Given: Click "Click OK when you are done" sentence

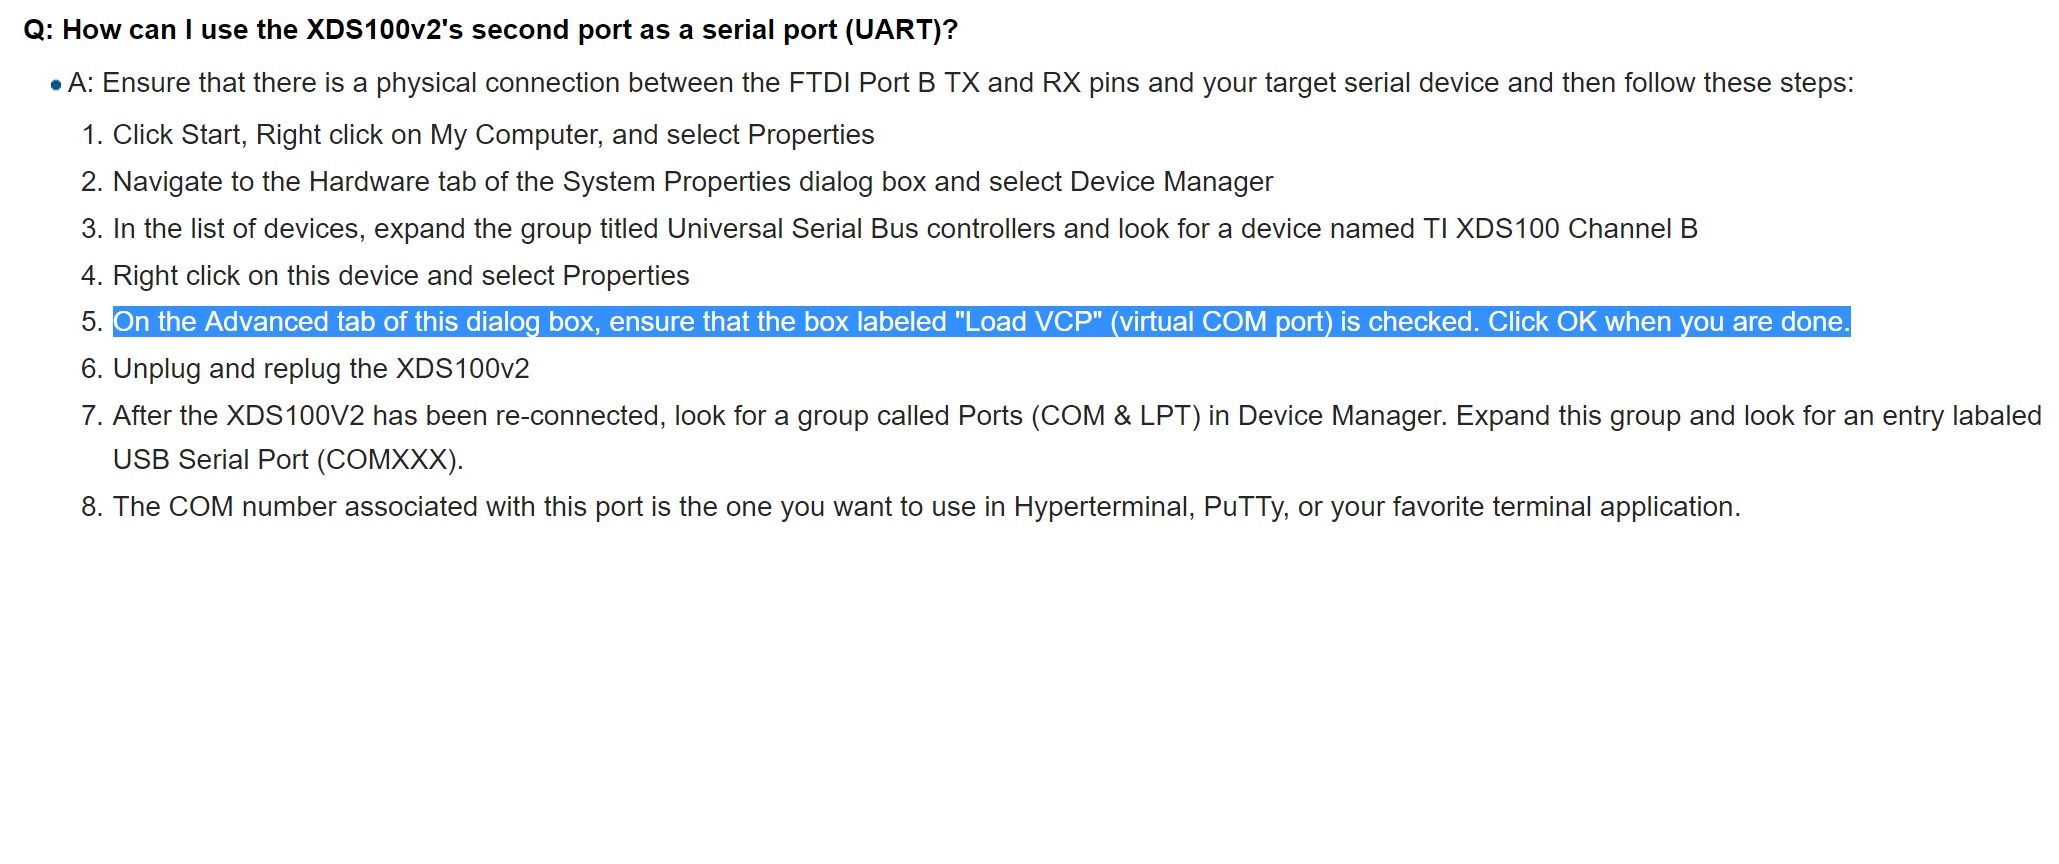Looking at the screenshot, I should (x=1669, y=322).
